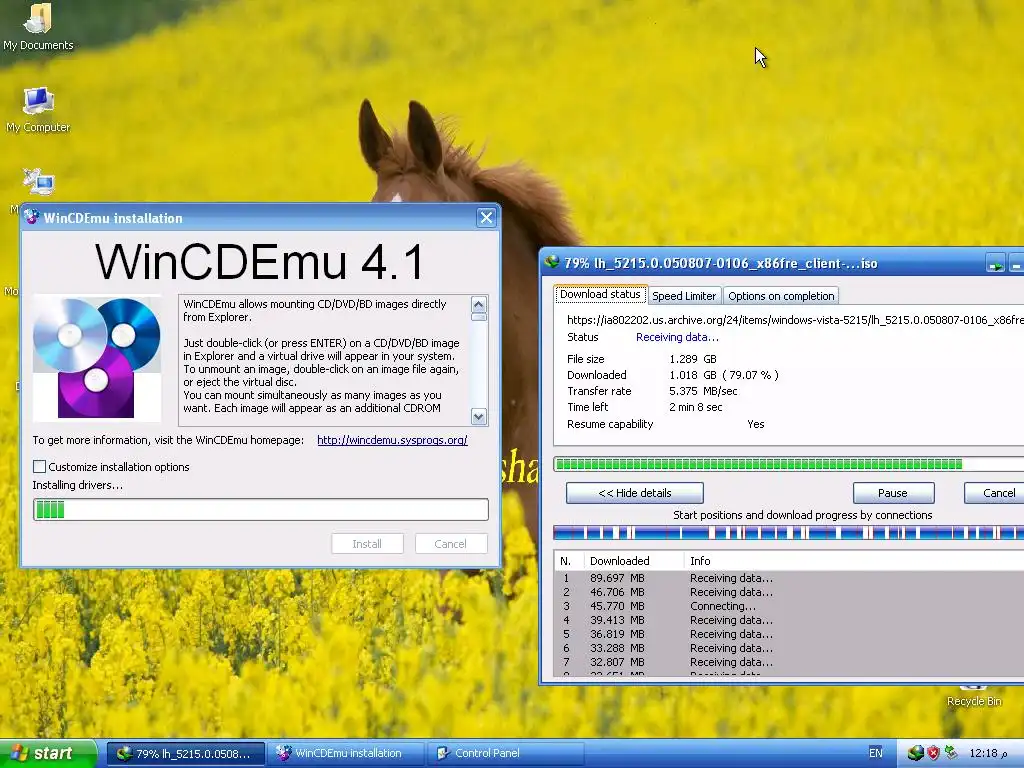Screen dimensions: 1024x768
Task: Click the 'Receiving data...' status value
Action: point(677,337)
